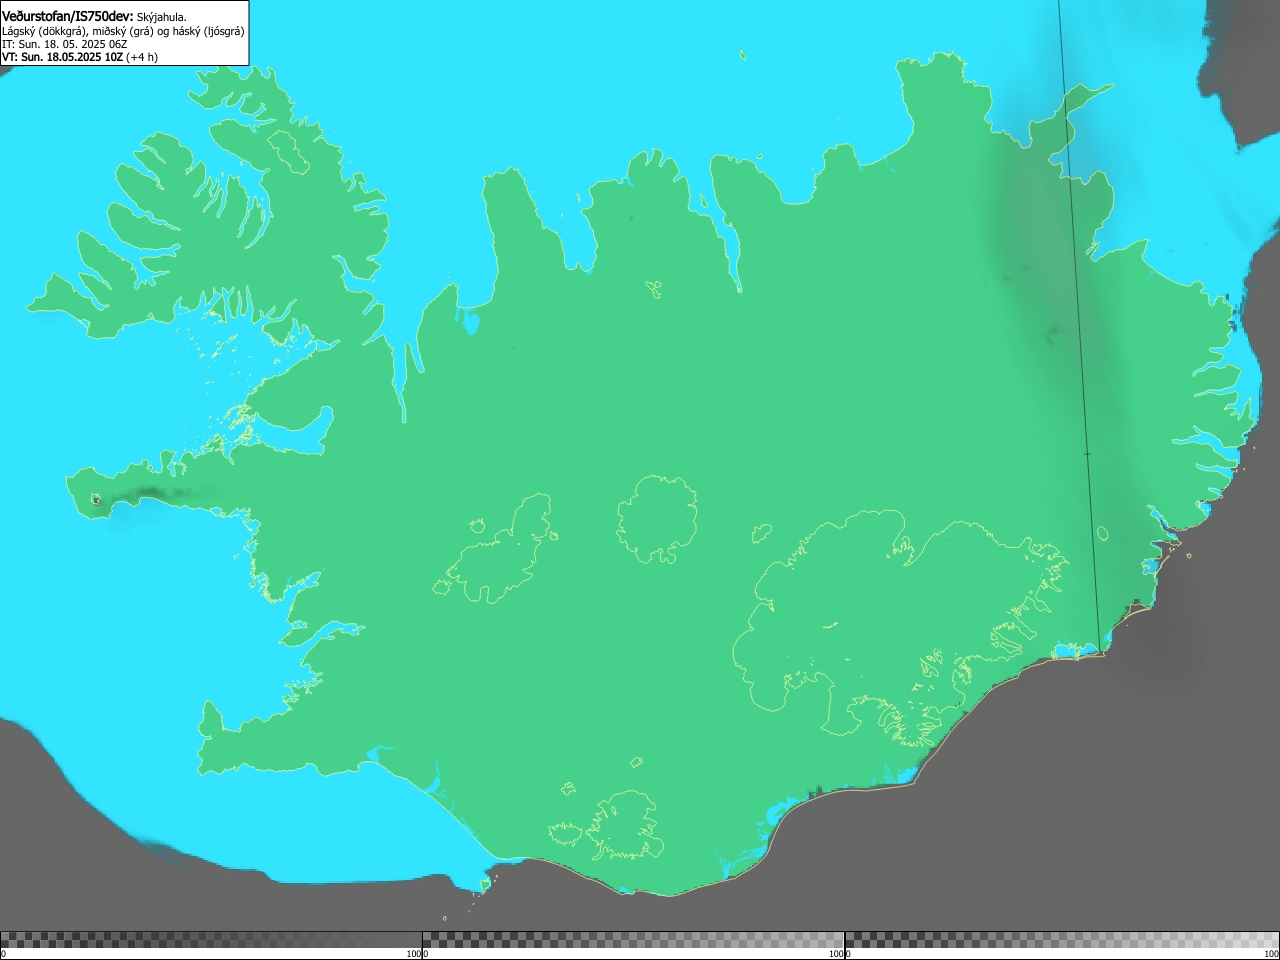Select the "Lágský (dökkgrá), miðský (grá)" legend line
The image size is (1280, 960).
pyautogui.click(x=77, y=31)
